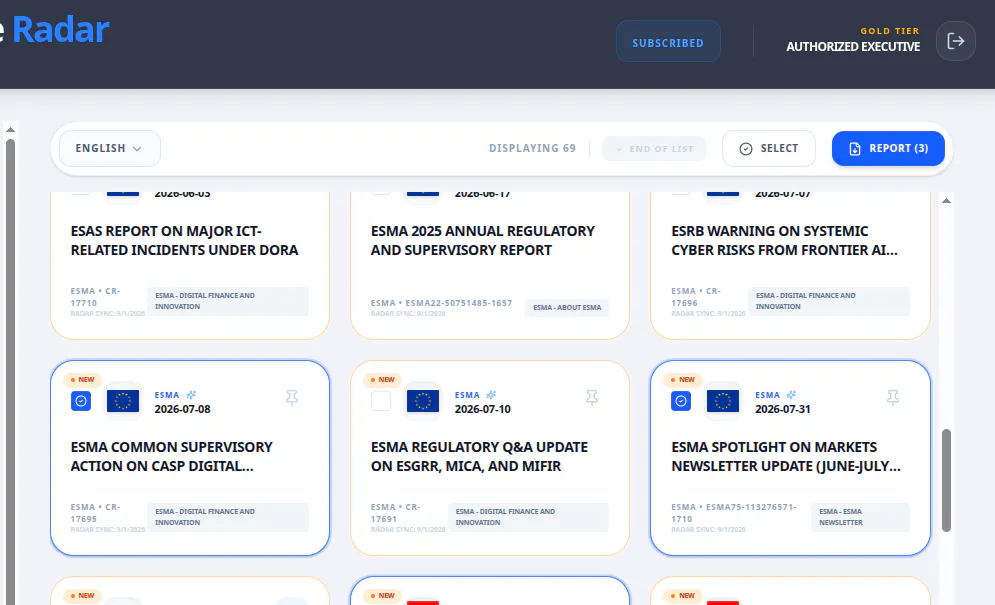
Task: Click the EU flag on the 2026-07-31 card
Action: coord(723,401)
